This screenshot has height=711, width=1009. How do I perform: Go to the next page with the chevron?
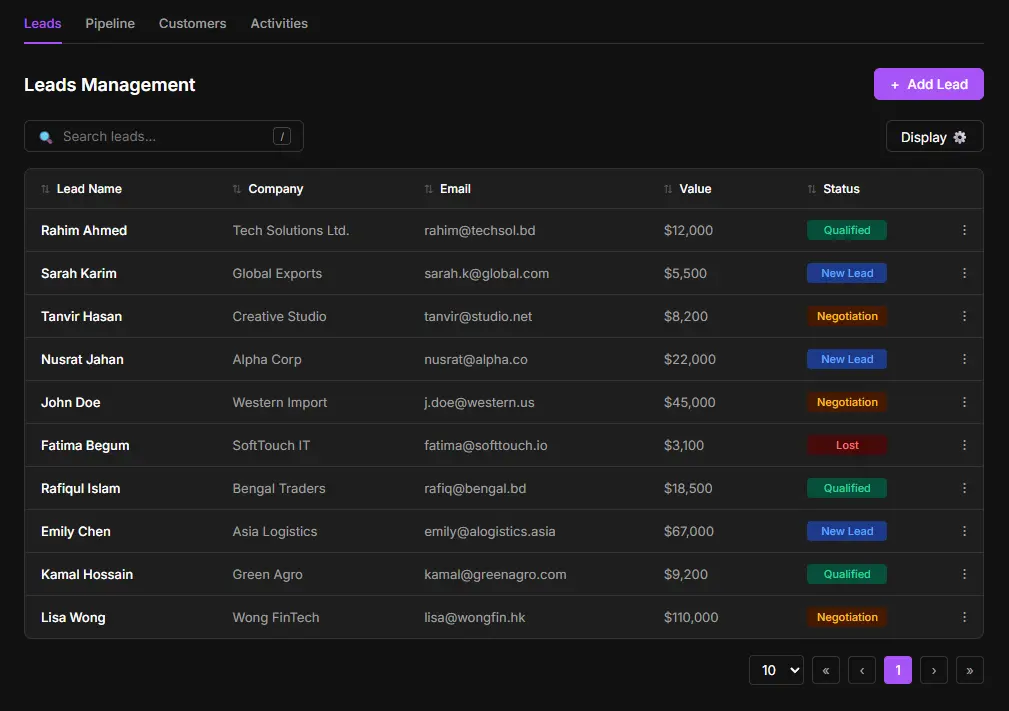[933, 670]
